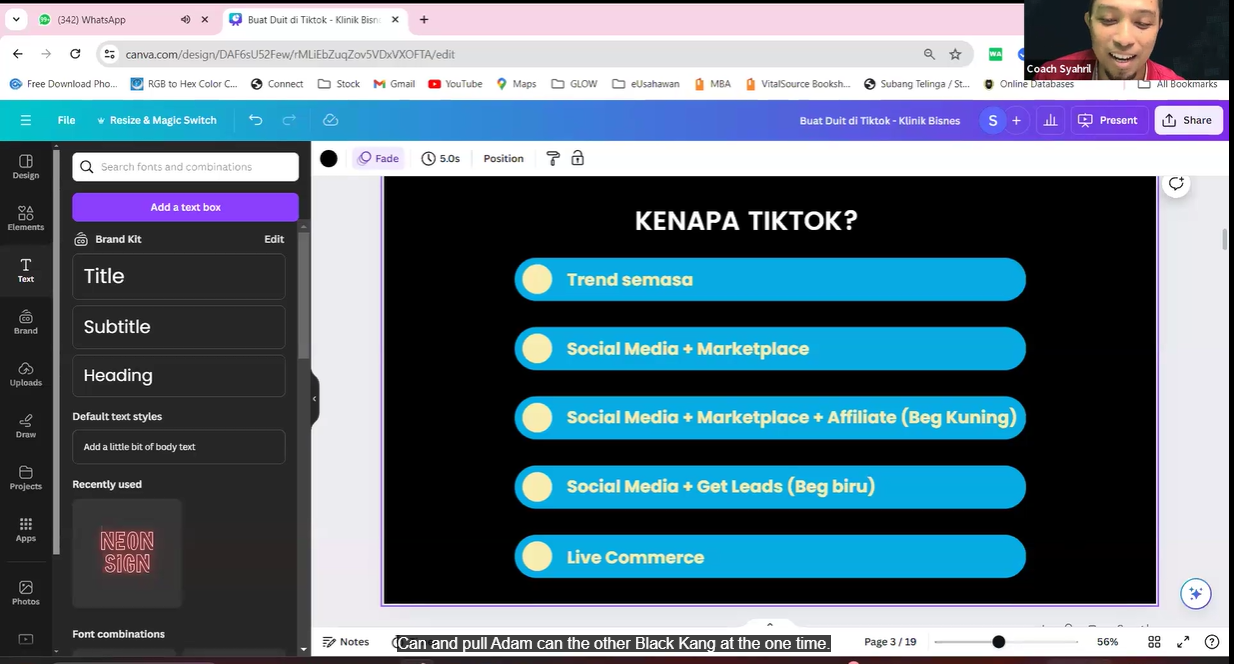This screenshot has height=664, width=1234.
Task: Open the comment bubble icon on the slide
Action: coord(1176,184)
